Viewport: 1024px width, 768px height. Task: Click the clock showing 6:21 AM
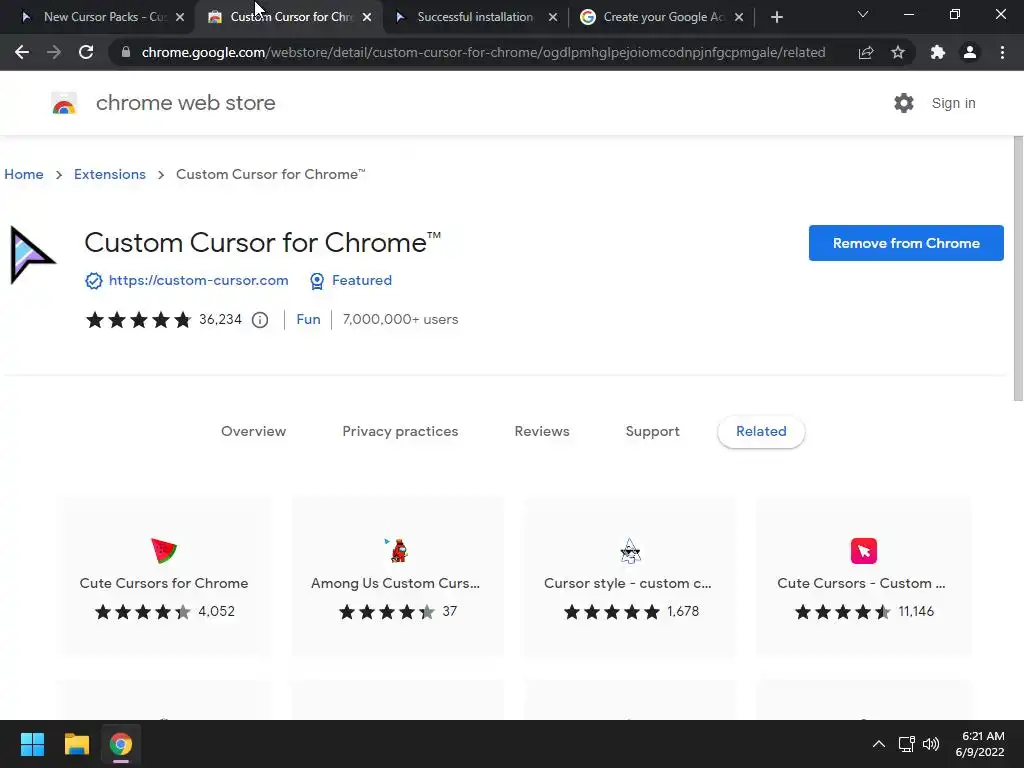983,736
